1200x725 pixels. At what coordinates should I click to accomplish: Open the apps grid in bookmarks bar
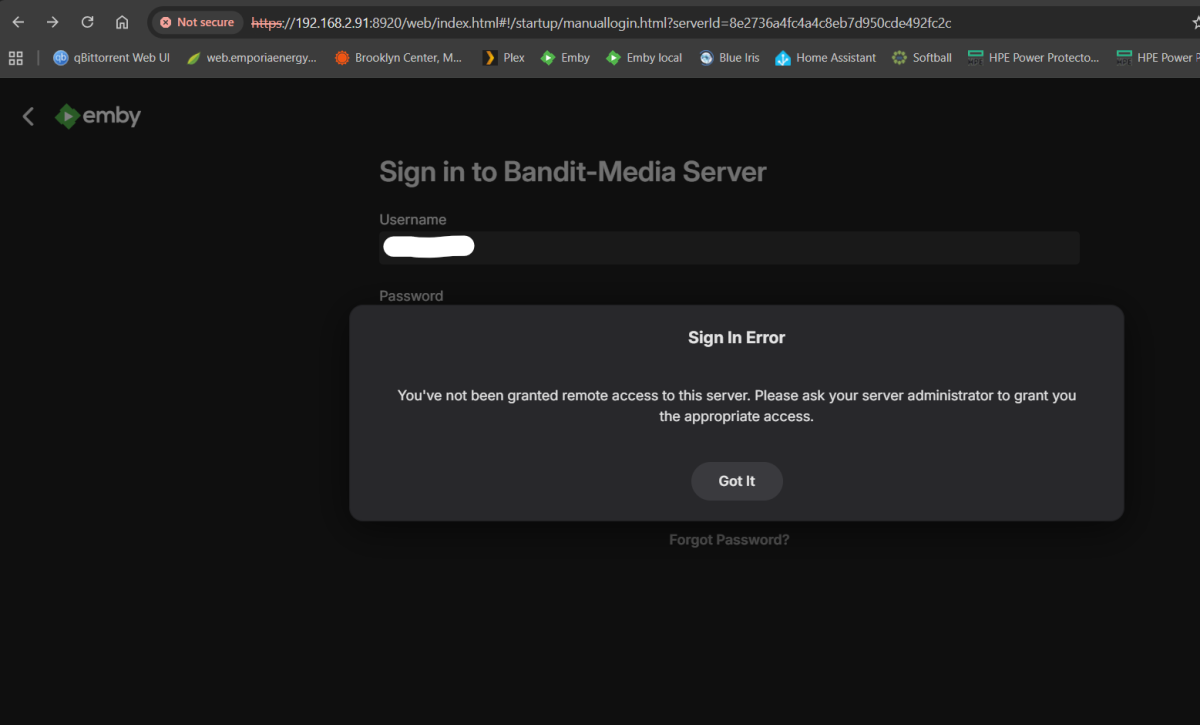coord(15,58)
